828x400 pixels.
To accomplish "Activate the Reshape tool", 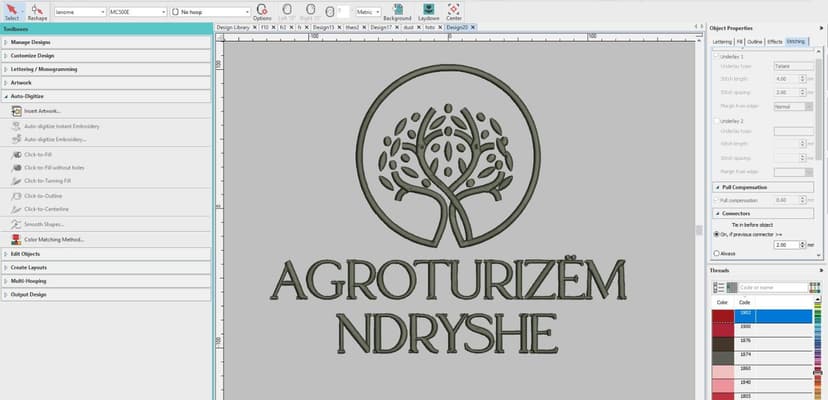I will [37, 11].
